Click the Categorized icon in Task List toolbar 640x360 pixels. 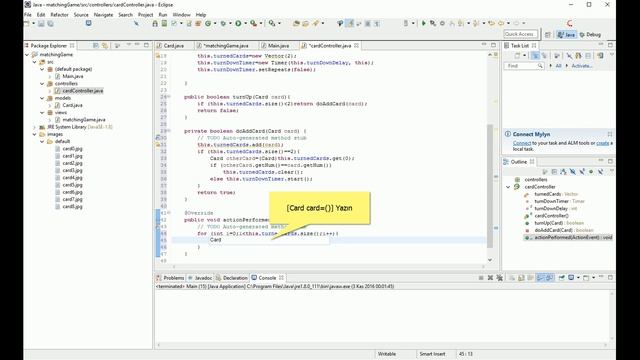coord(535,56)
